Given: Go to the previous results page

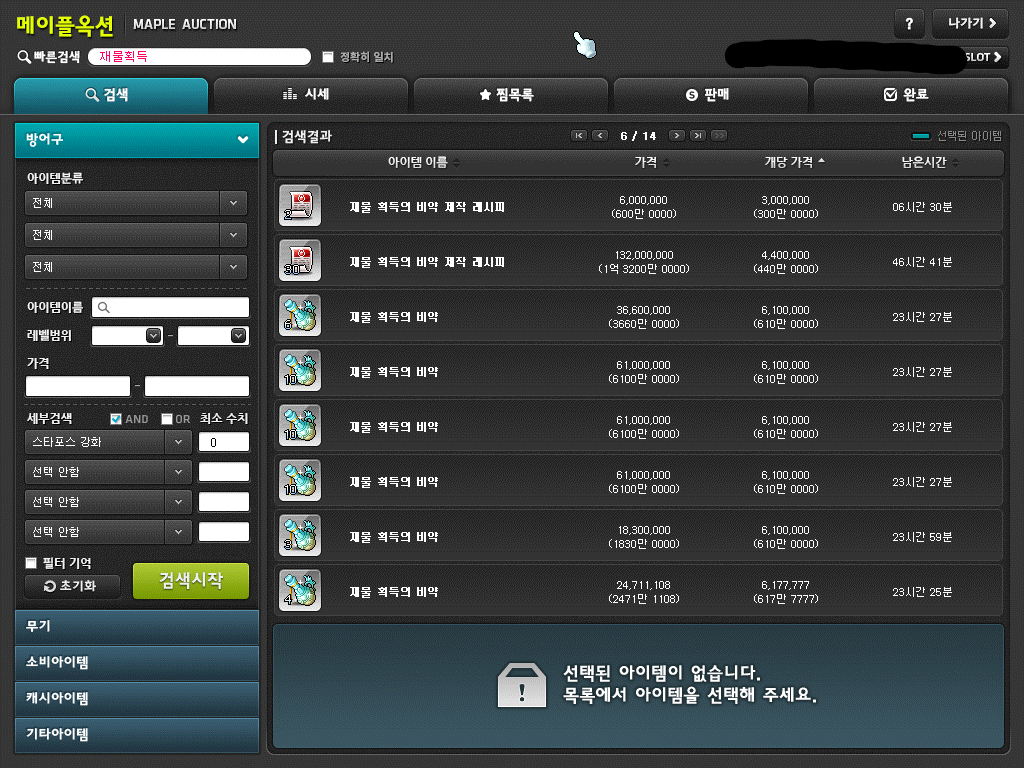Looking at the screenshot, I should pos(600,135).
